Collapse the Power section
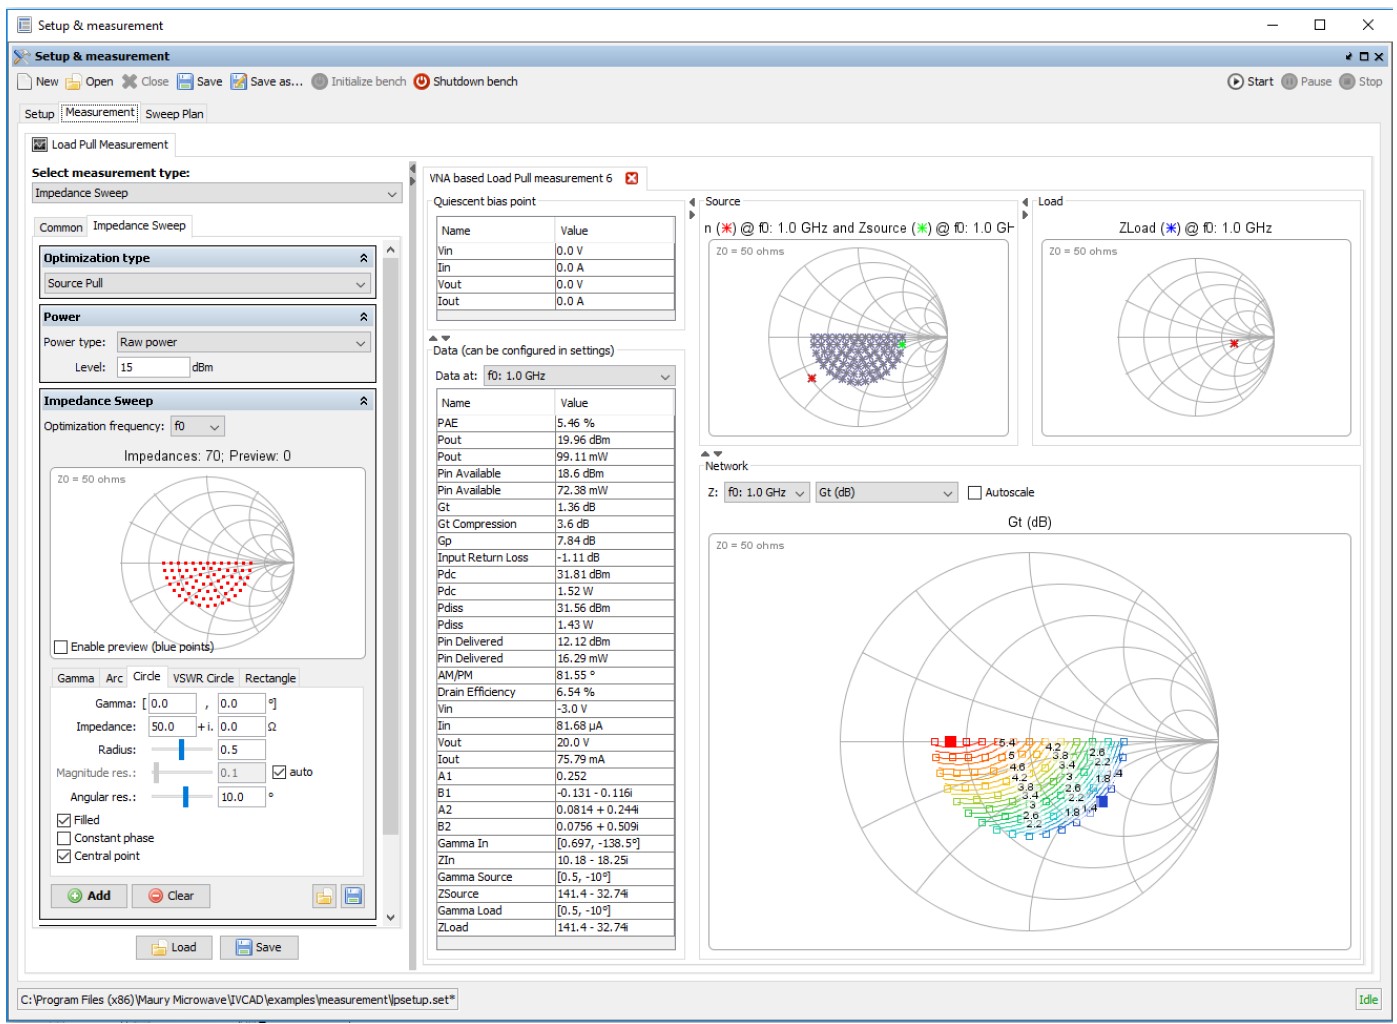Viewport: 1397px width, 1024px height. pos(364,317)
